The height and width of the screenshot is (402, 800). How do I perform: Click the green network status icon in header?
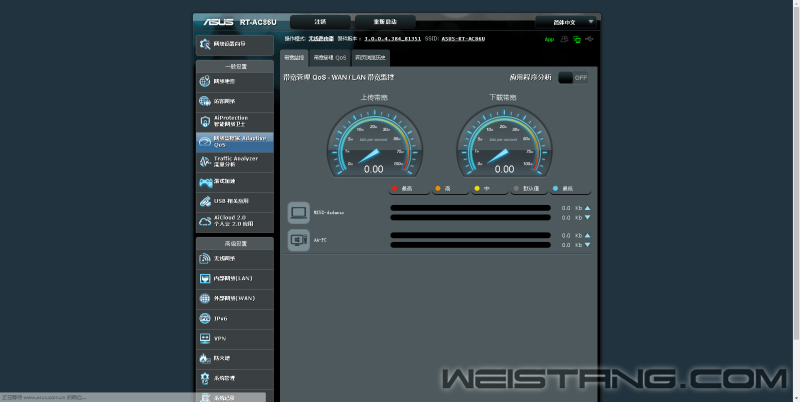click(x=577, y=39)
